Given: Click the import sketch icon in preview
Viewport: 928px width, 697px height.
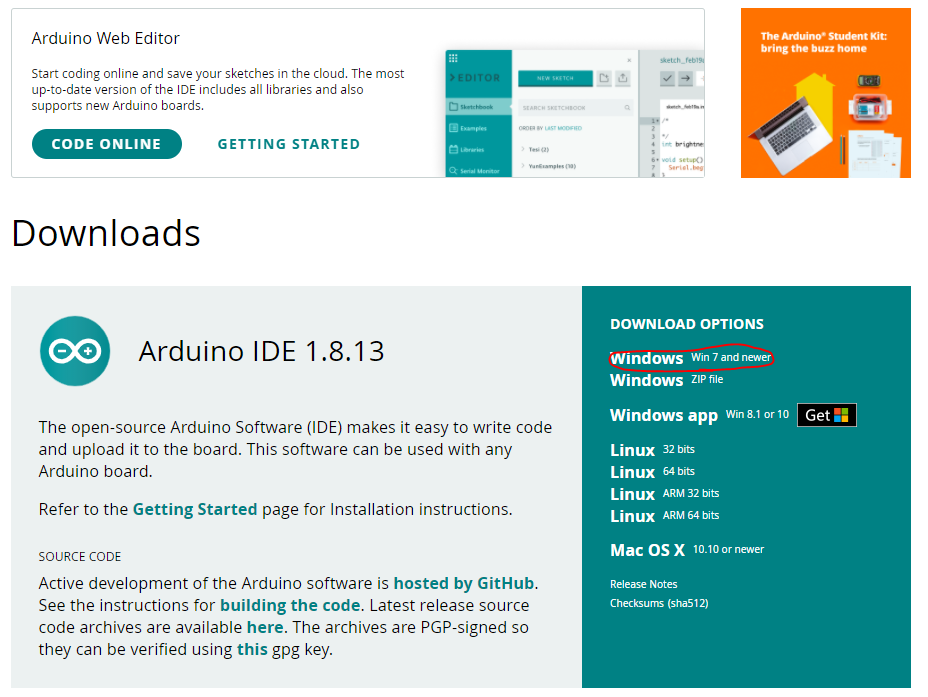Looking at the screenshot, I should coord(604,78).
